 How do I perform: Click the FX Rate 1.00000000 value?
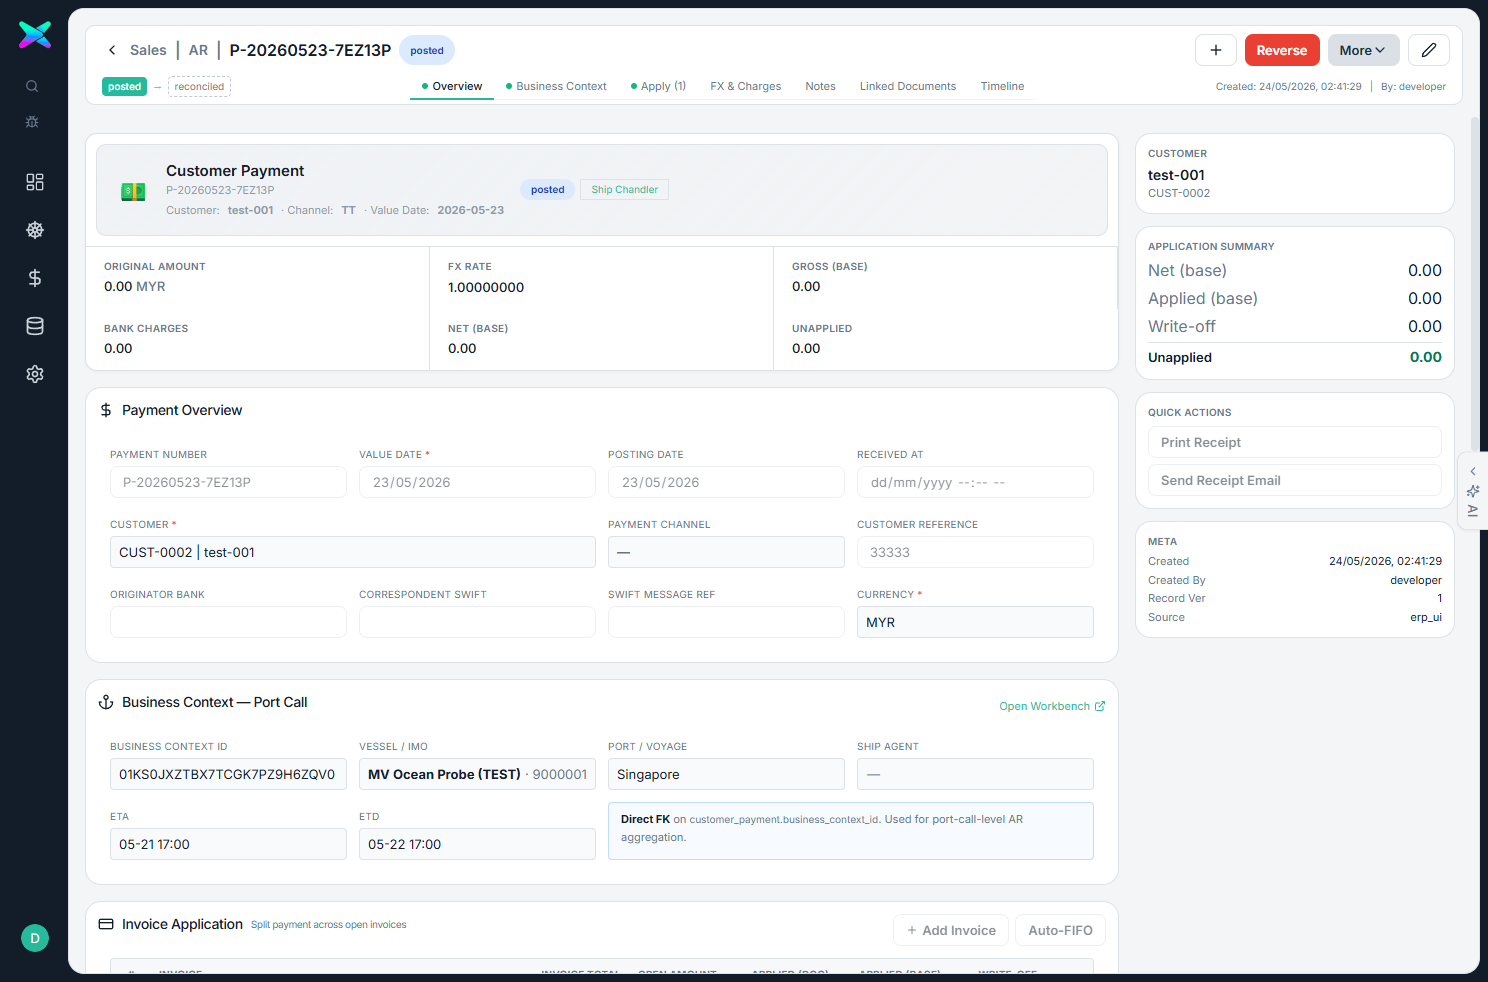click(486, 287)
